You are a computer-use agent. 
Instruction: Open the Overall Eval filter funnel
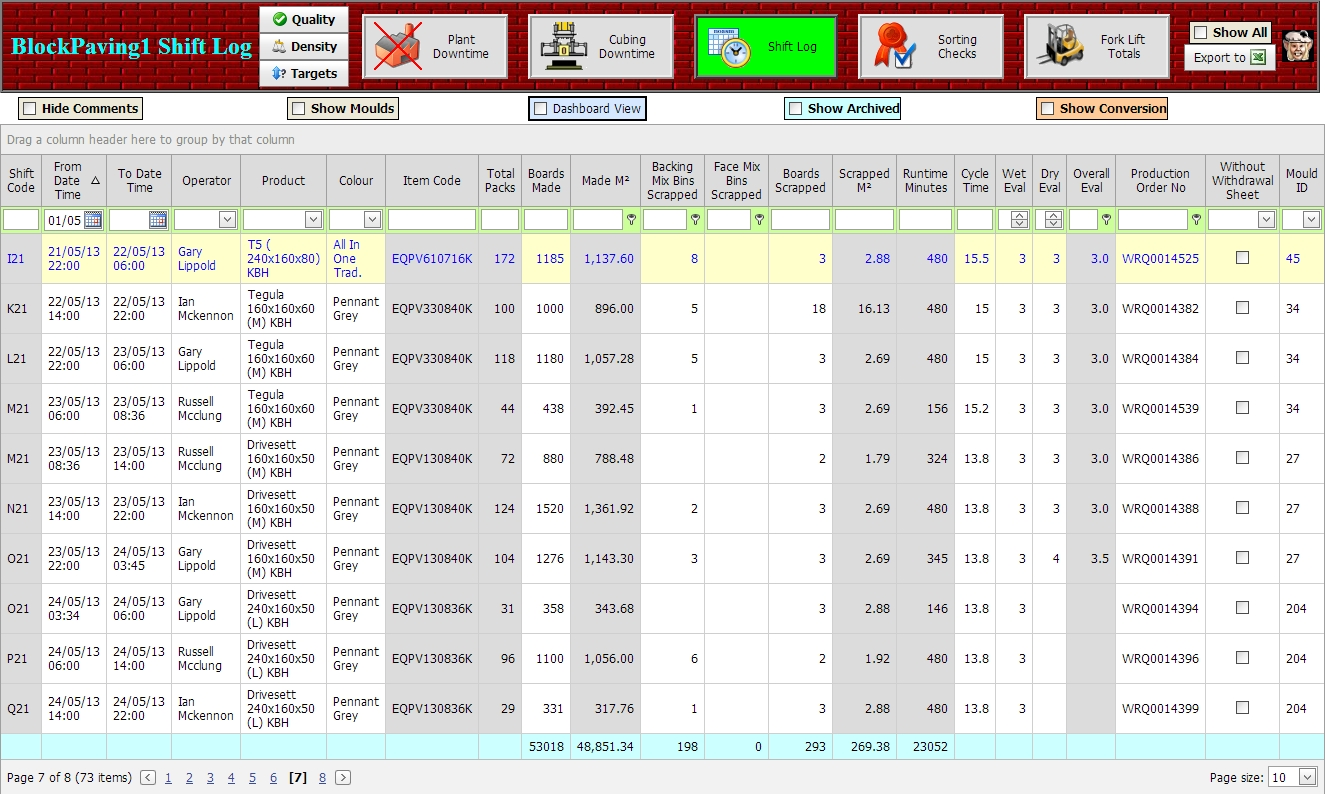(x=1106, y=219)
